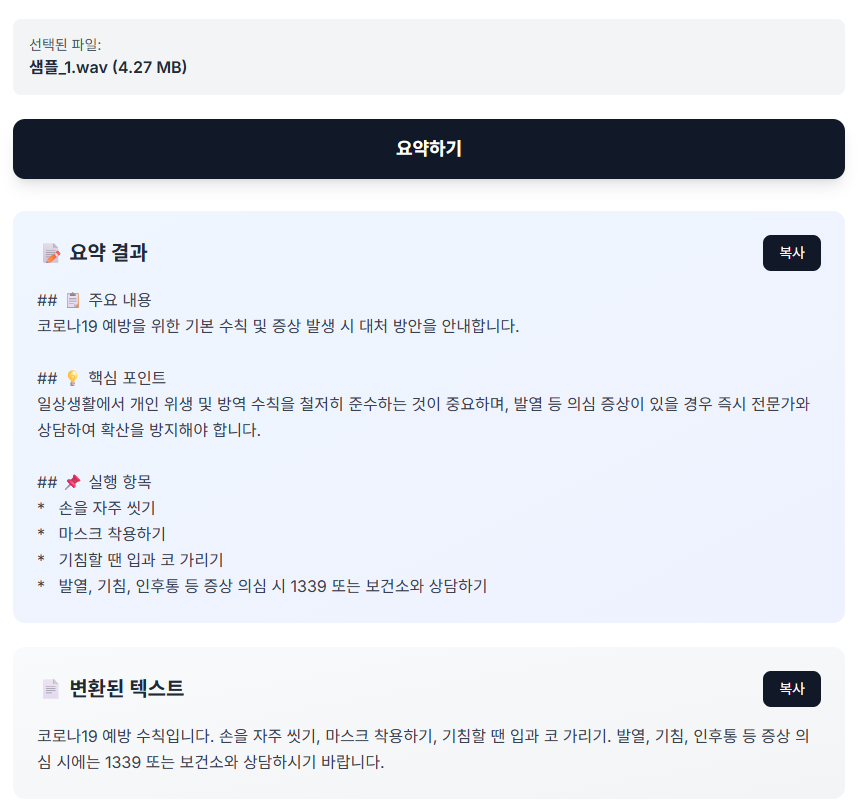Click the 요약하기 button
Image resolution: width=858 pixels, height=808 pixels.
[428, 149]
